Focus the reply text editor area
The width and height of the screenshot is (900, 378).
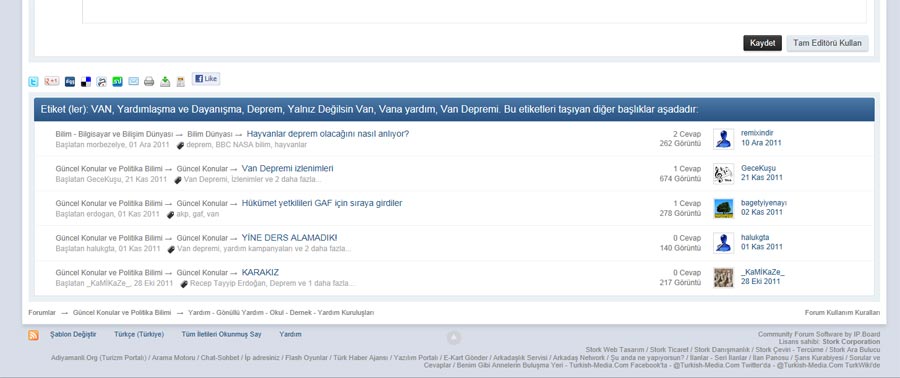click(474, 11)
